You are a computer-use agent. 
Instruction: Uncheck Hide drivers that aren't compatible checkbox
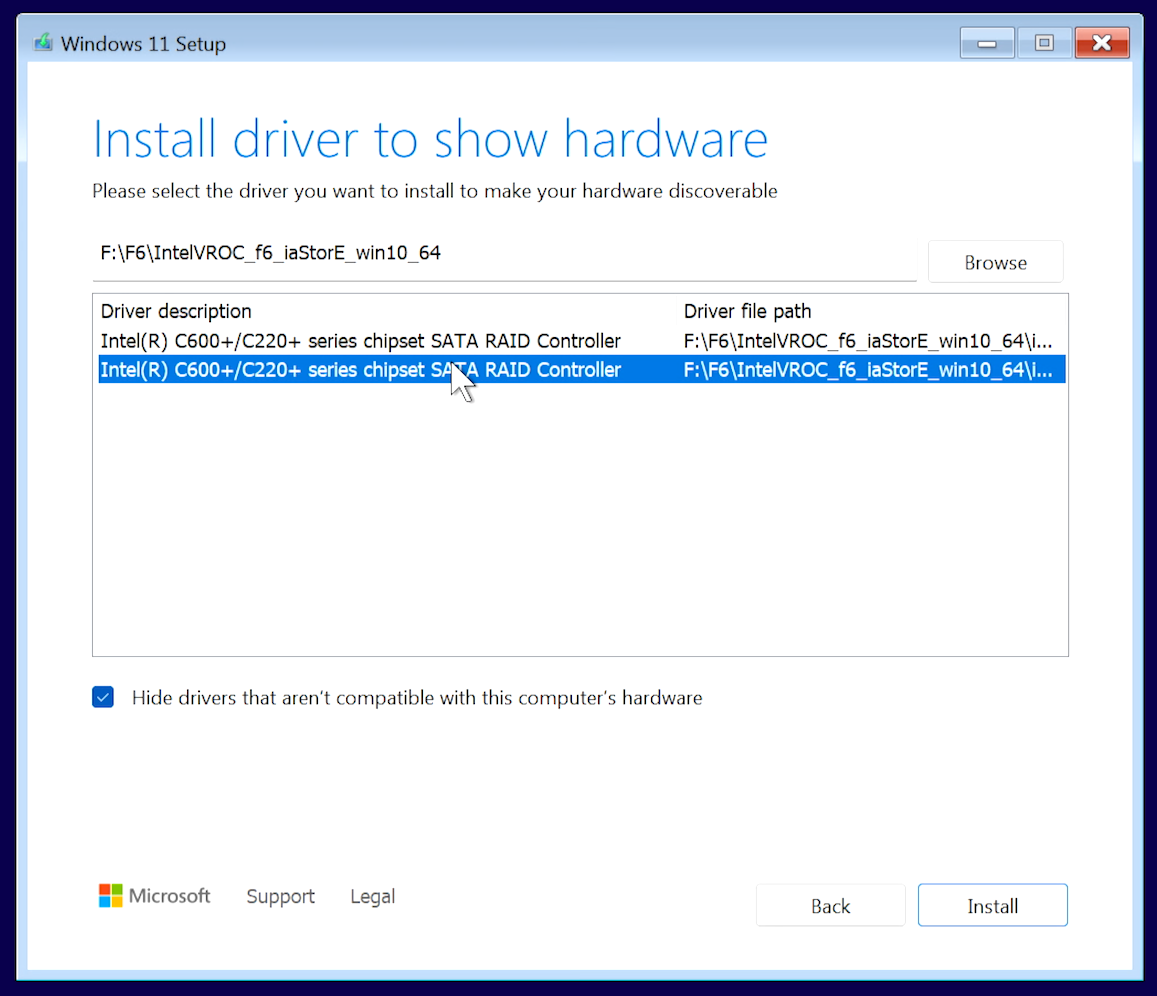(103, 697)
